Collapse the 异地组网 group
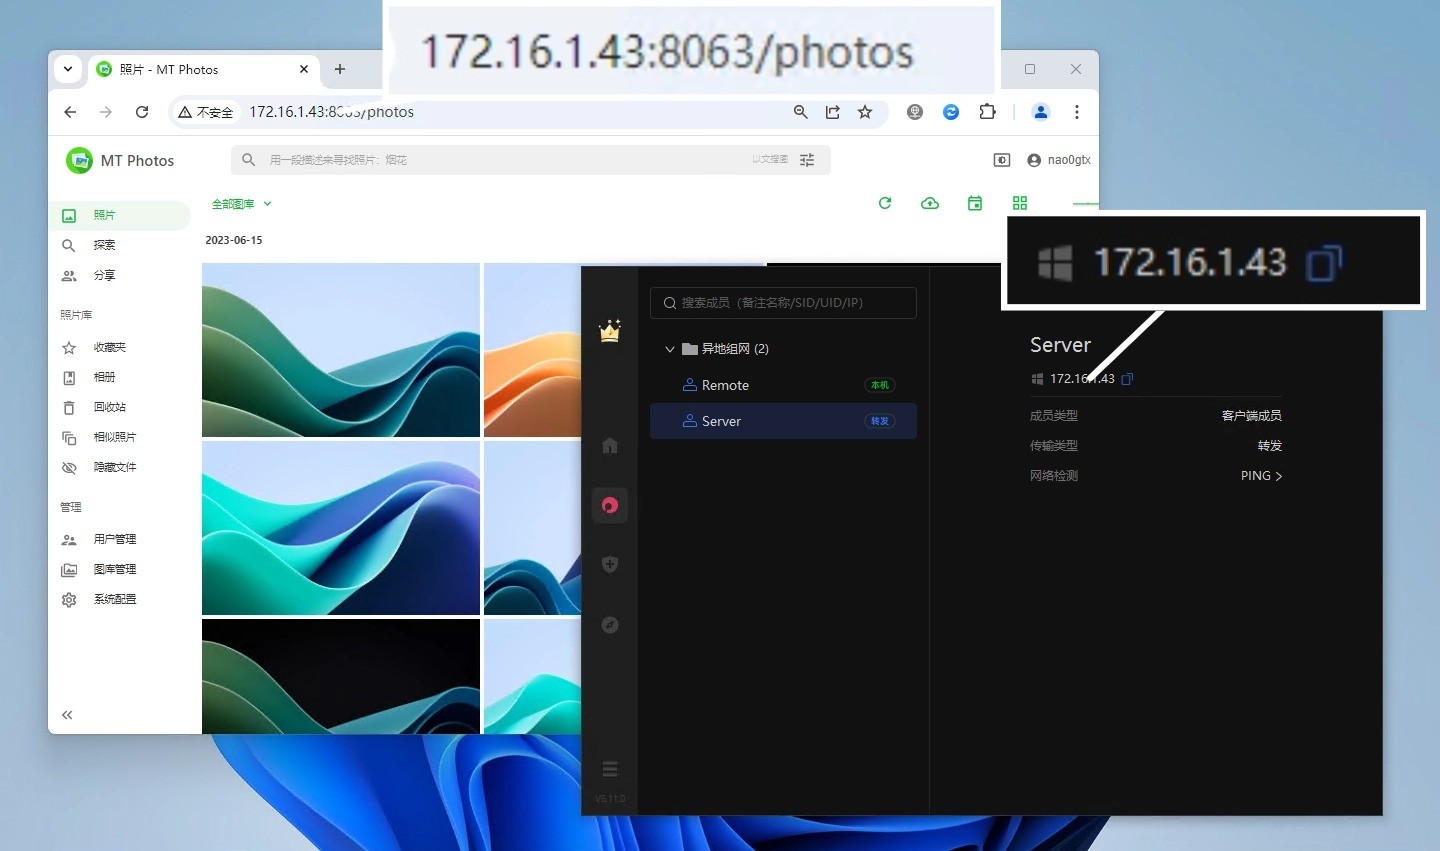Viewport: 1440px width, 851px height. pyautogui.click(x=670, y=349)
